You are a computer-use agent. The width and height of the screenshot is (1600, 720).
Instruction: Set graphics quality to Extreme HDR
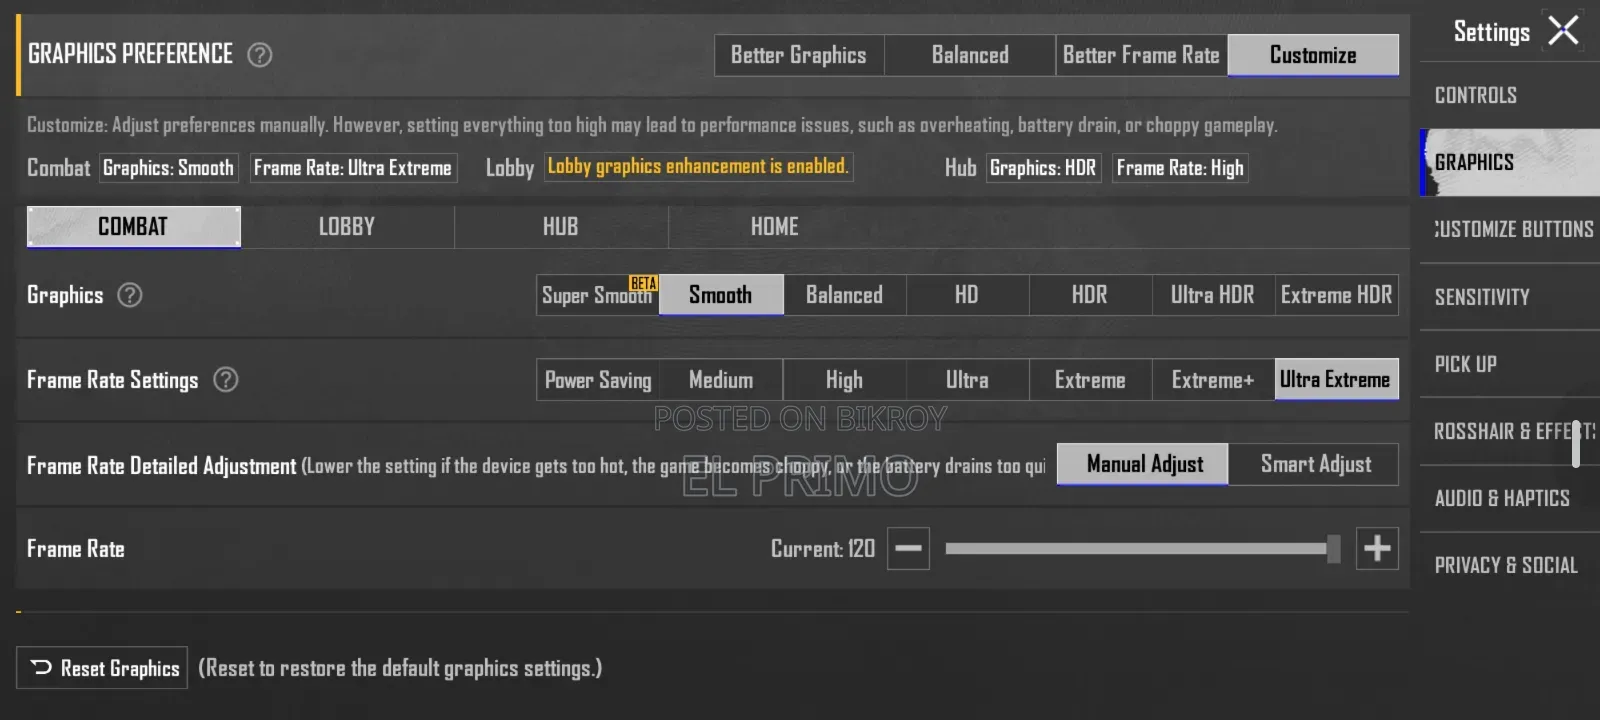(1337, 295)
